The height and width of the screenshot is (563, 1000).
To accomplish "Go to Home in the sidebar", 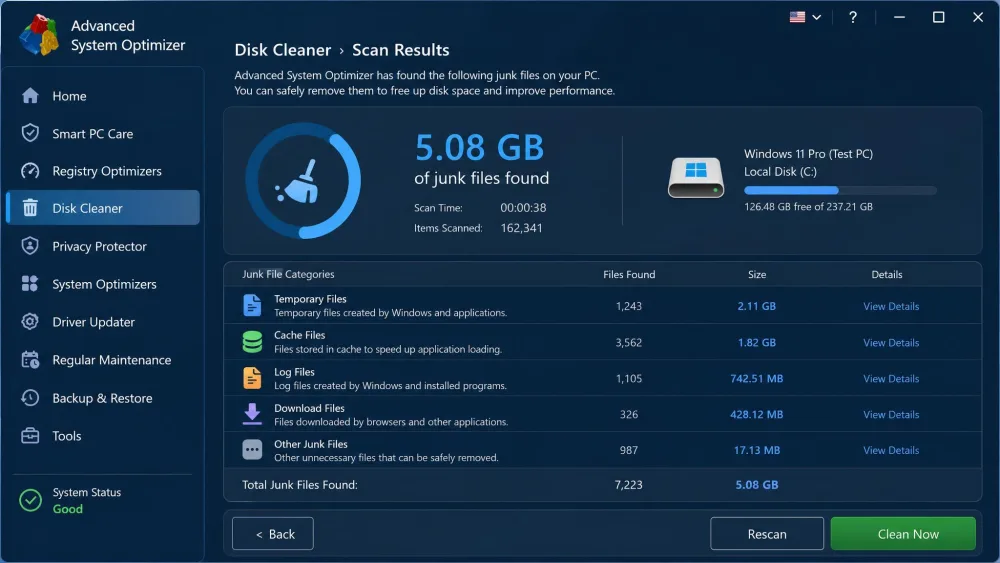I will pos(103,96).
